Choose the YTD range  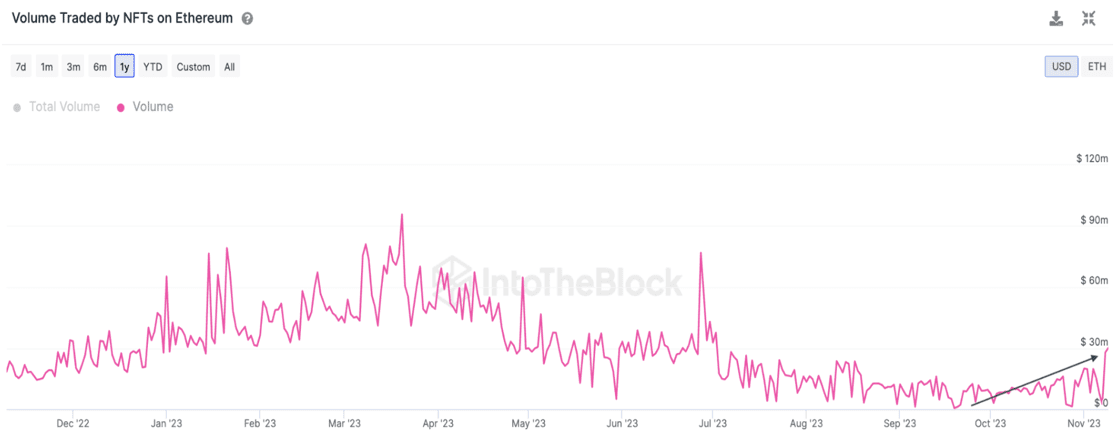click(152, 67)
